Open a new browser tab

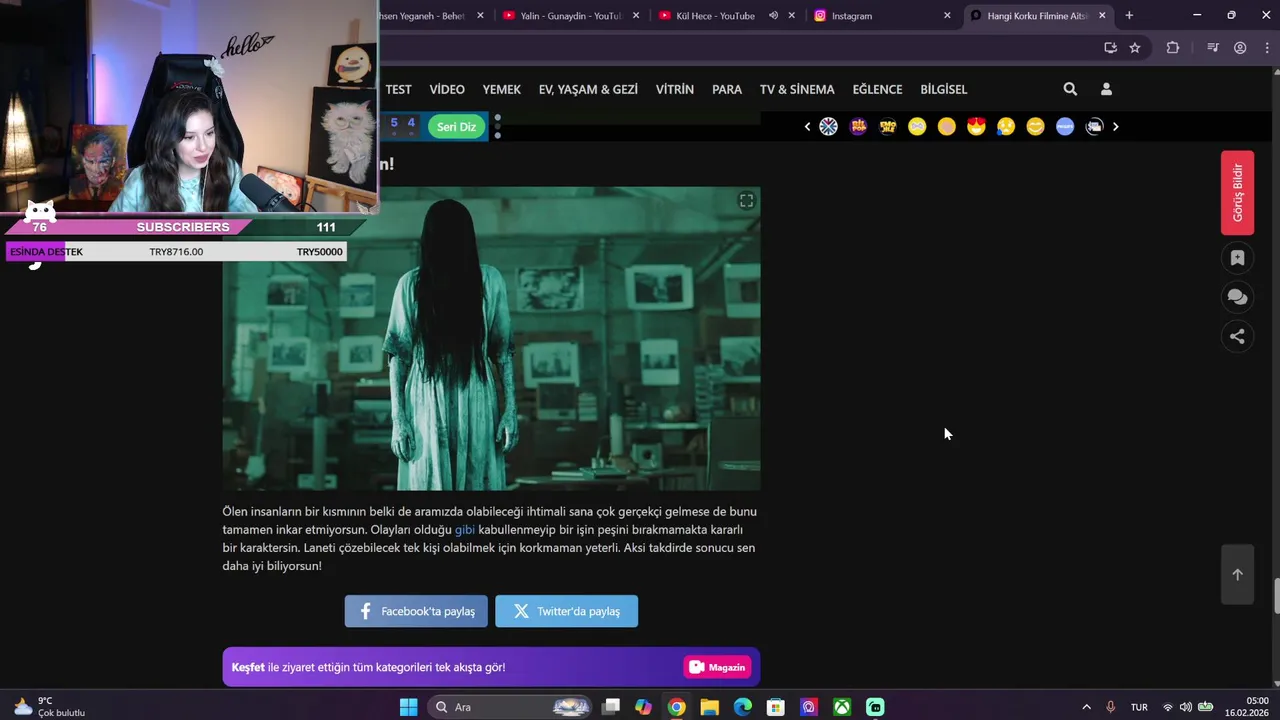(x=1129, y=16)
